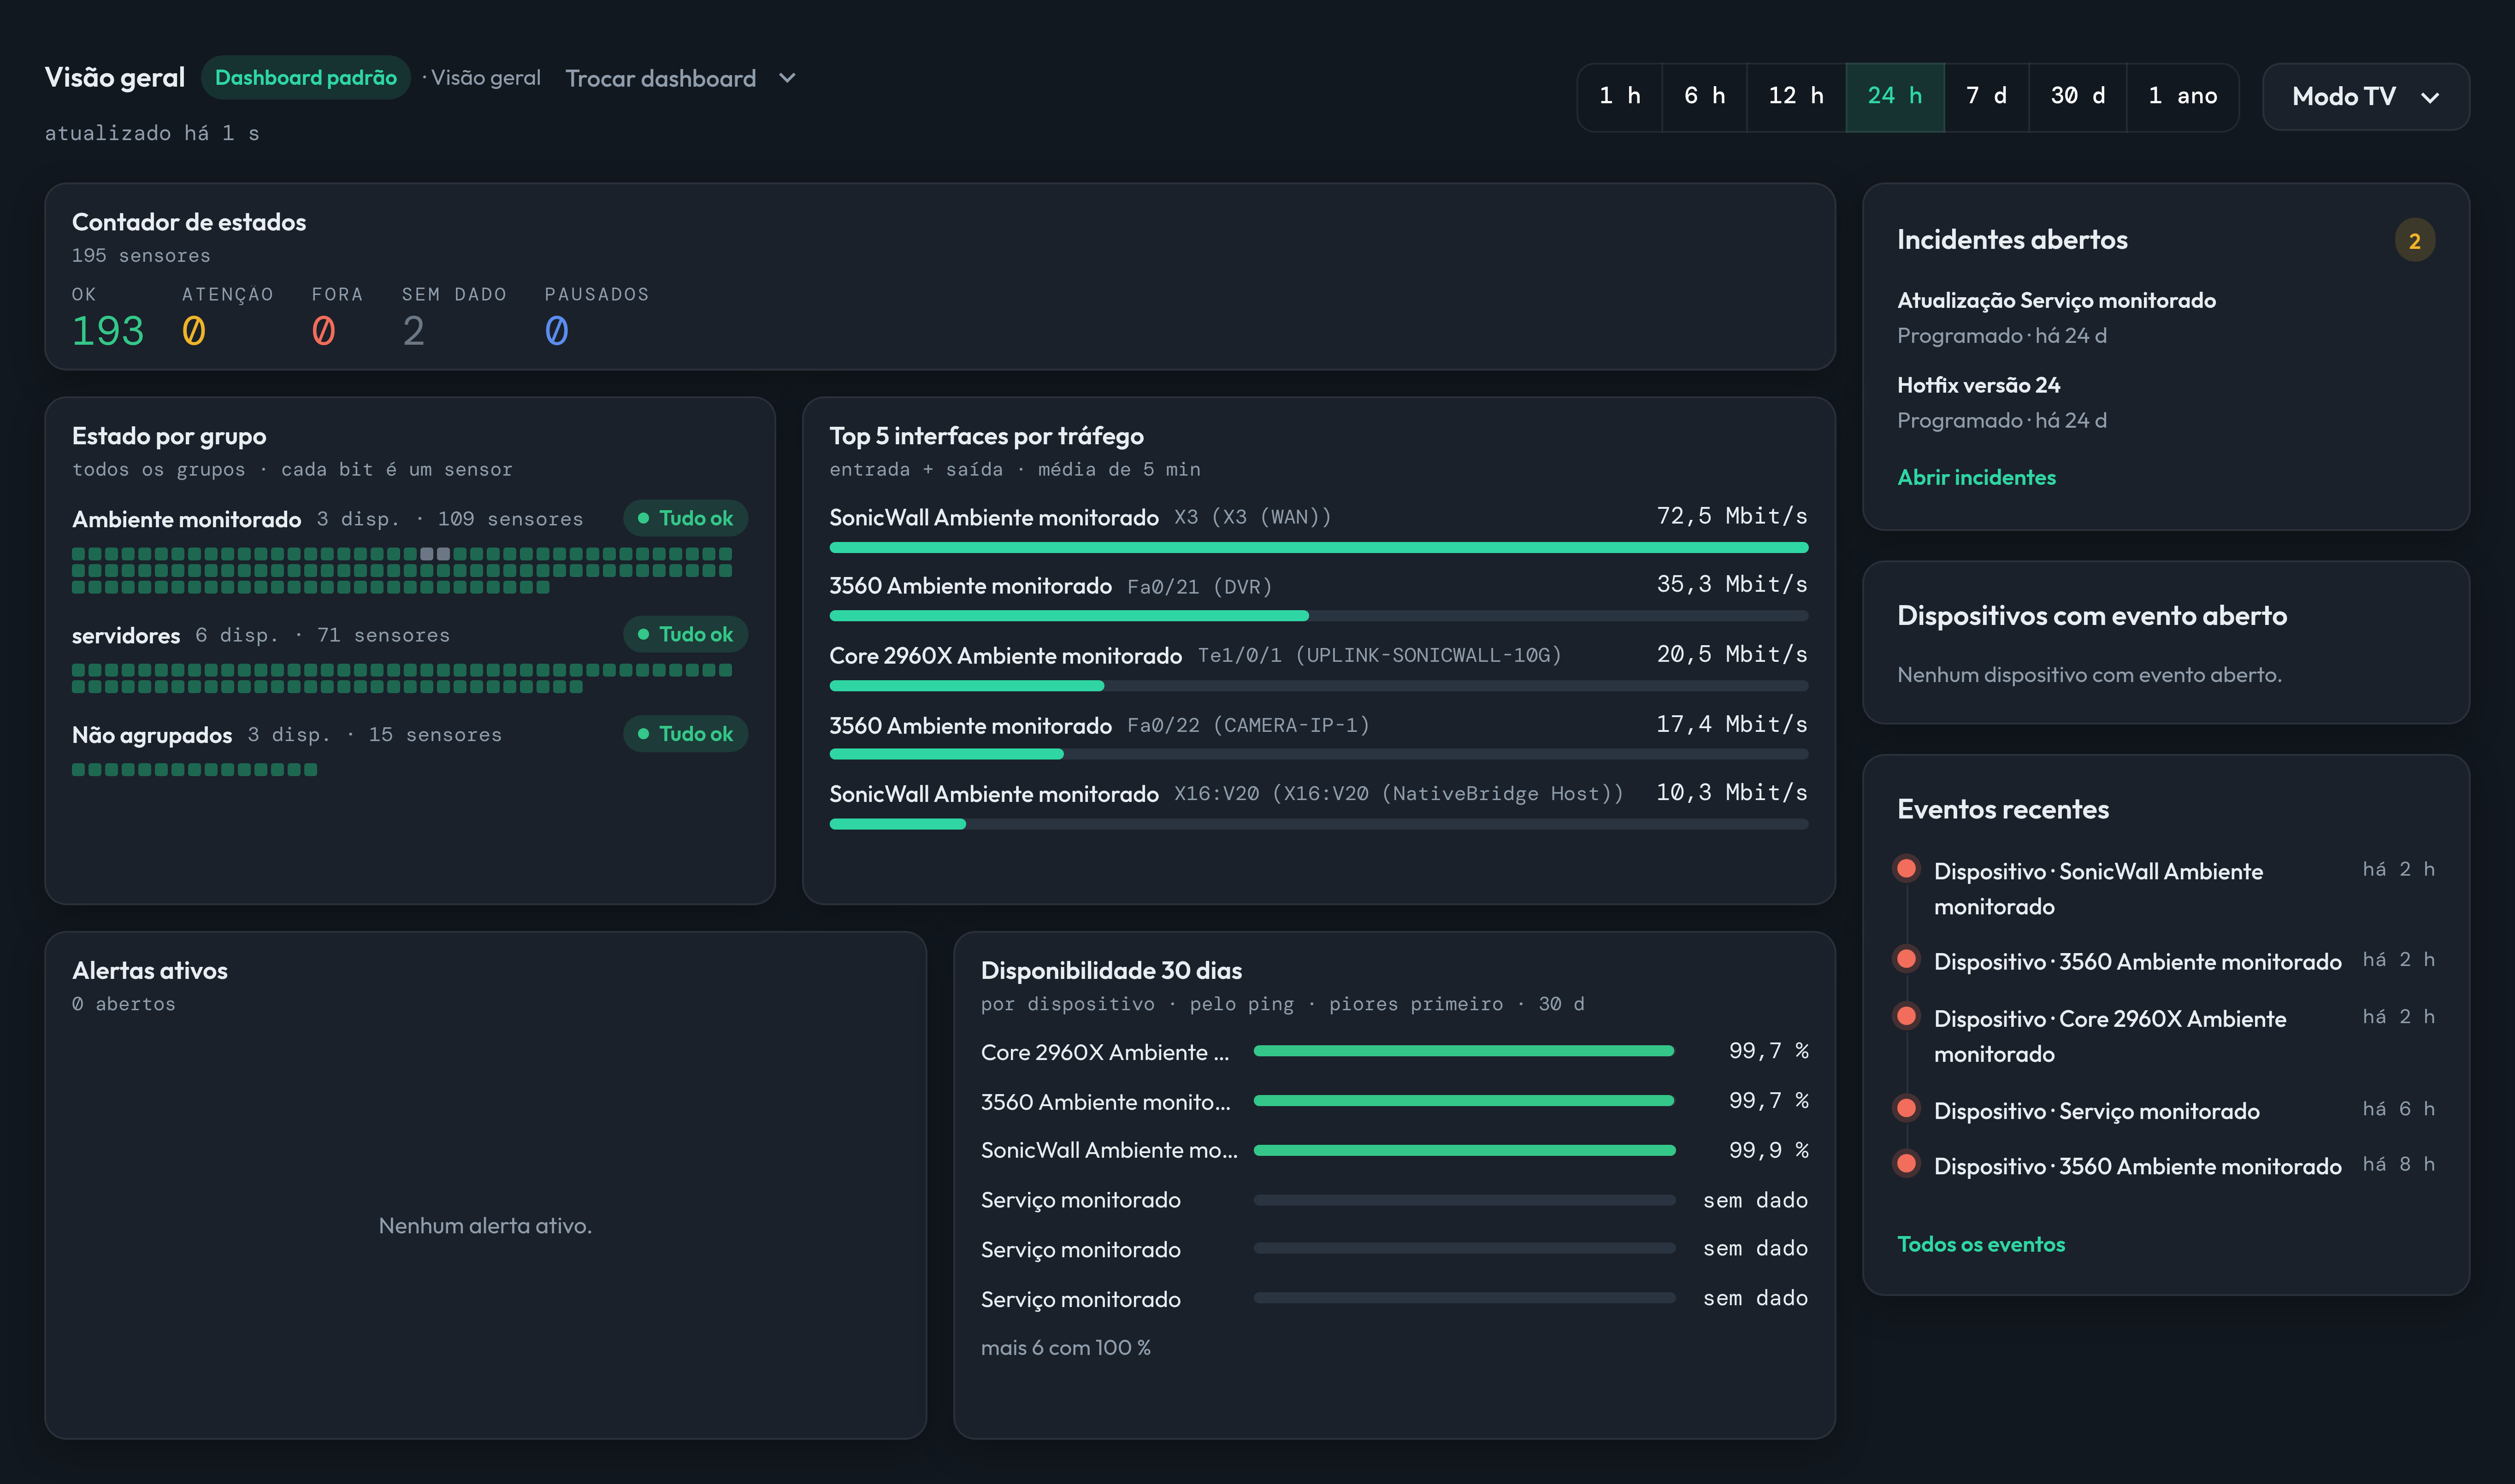The height and width of the screenshot is (1484, 2515).
Task: Open the Não agrupados group
Action: click(152, 735)
